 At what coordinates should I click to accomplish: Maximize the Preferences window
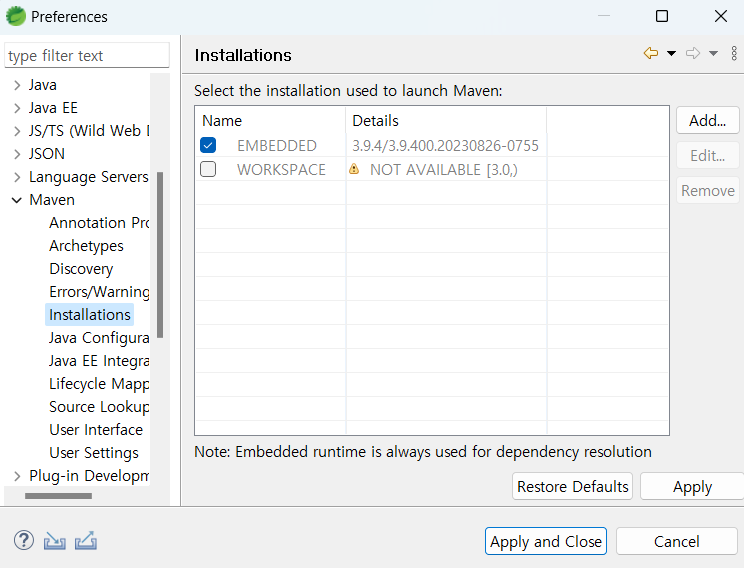coord(662,16)
